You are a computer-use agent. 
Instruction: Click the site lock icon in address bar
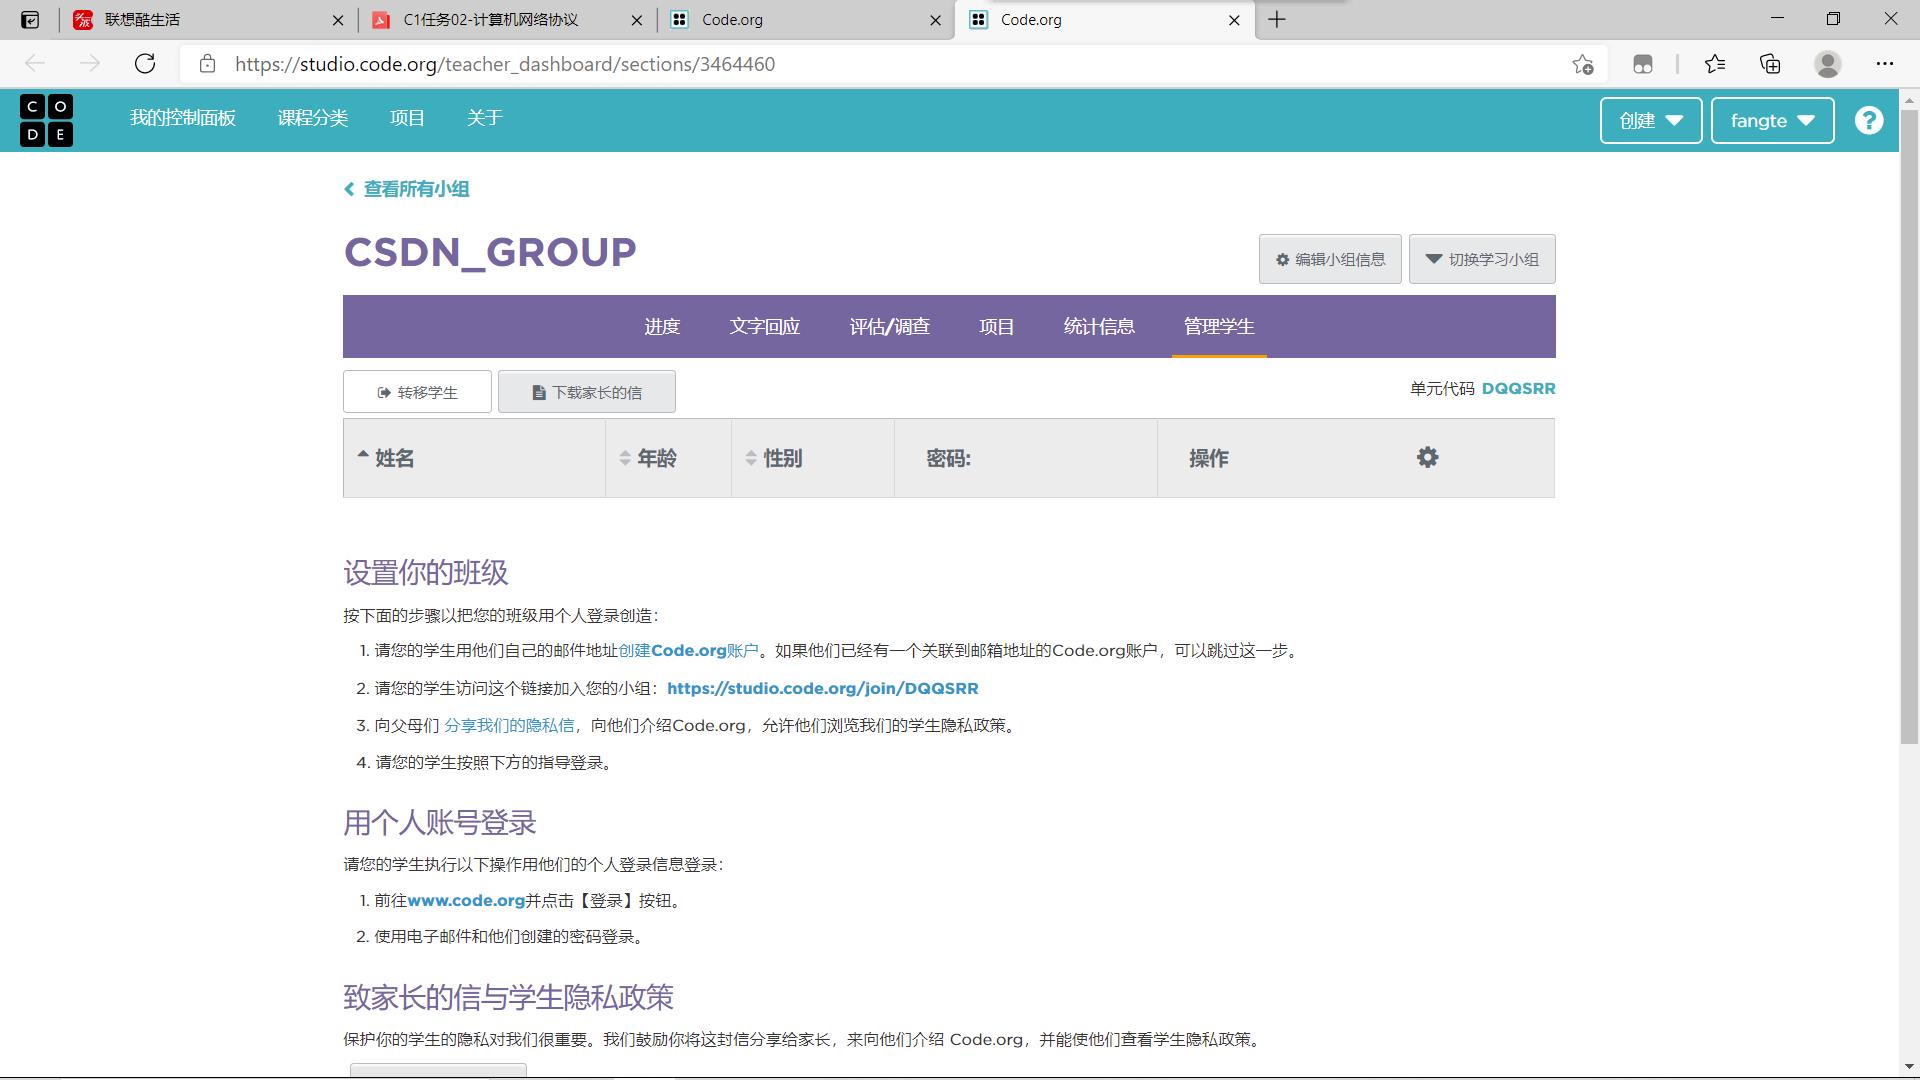207,64
